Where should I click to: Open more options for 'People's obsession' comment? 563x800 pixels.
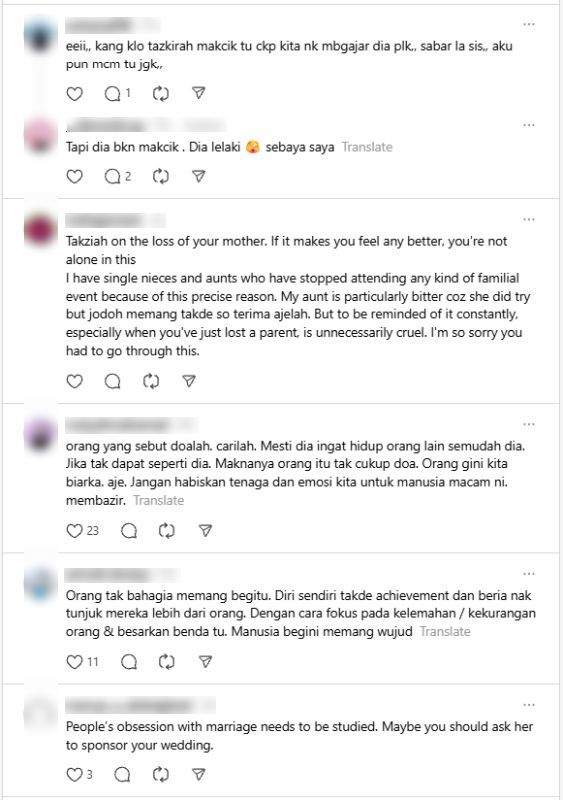[x=529, y=705]
